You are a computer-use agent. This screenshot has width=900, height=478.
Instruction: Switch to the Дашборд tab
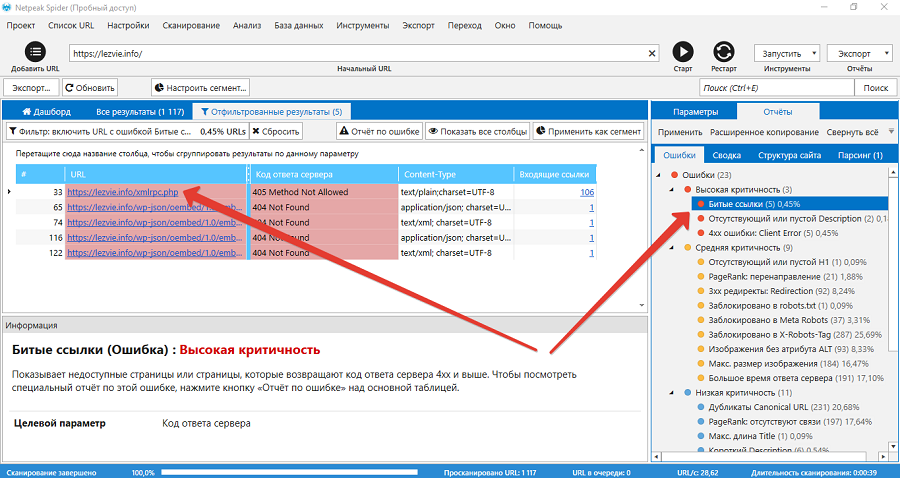click(x=46, y=111)
